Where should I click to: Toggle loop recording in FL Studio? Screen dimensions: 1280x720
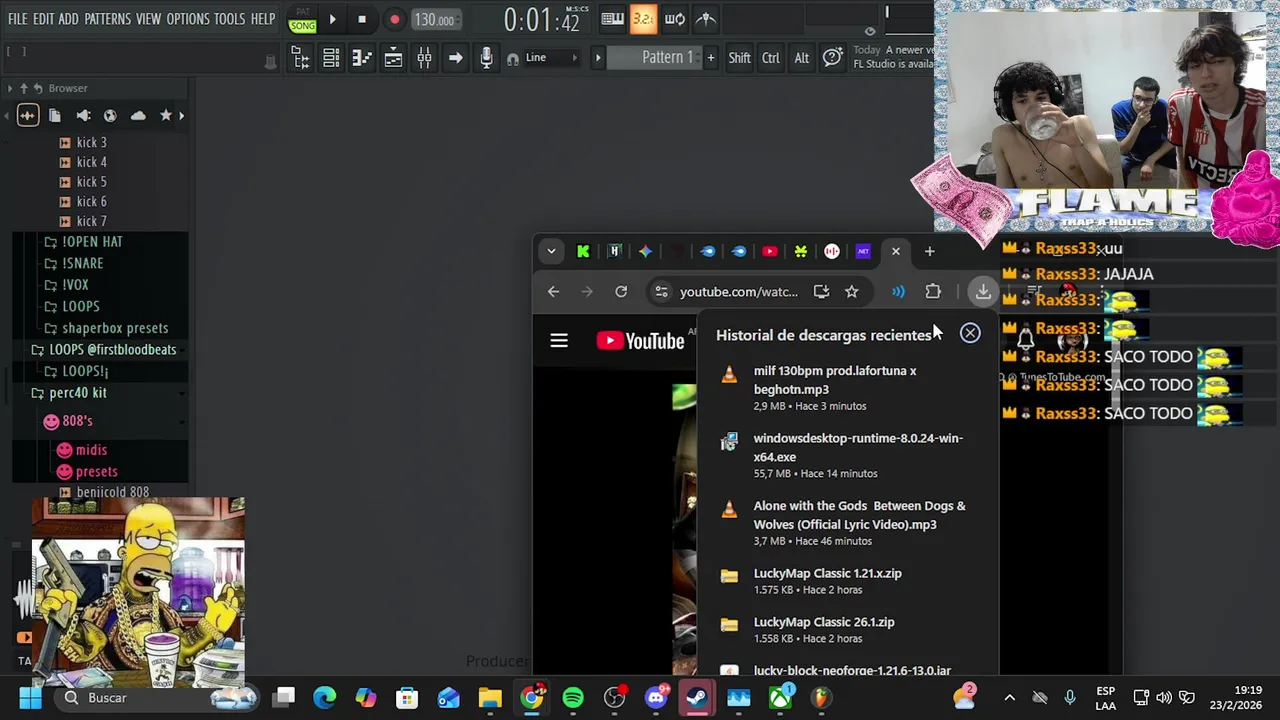click(675, 19)
